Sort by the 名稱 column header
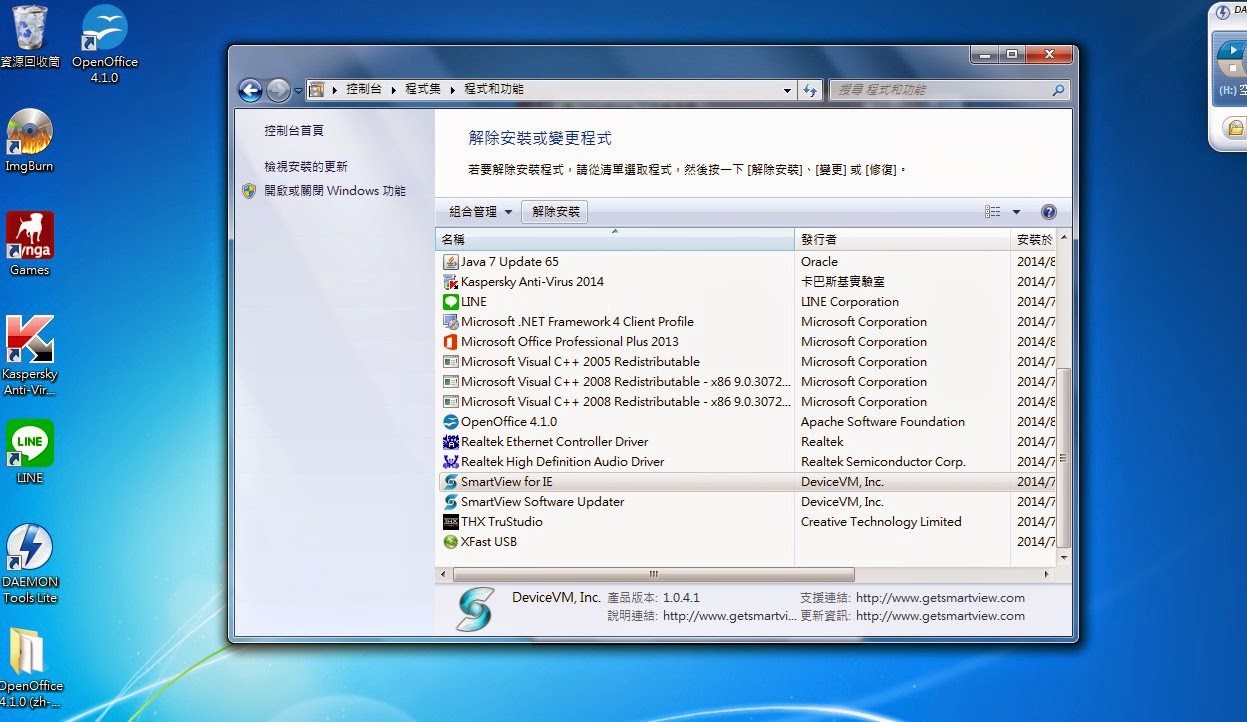 tap(615, 240)
